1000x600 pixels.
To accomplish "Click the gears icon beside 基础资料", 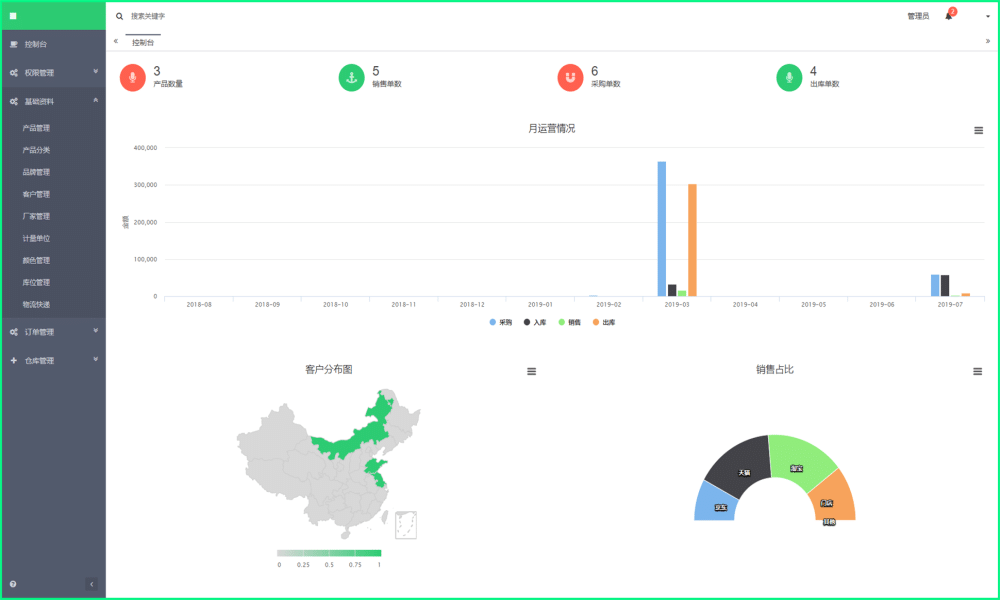I will click(x=13, y=101).
